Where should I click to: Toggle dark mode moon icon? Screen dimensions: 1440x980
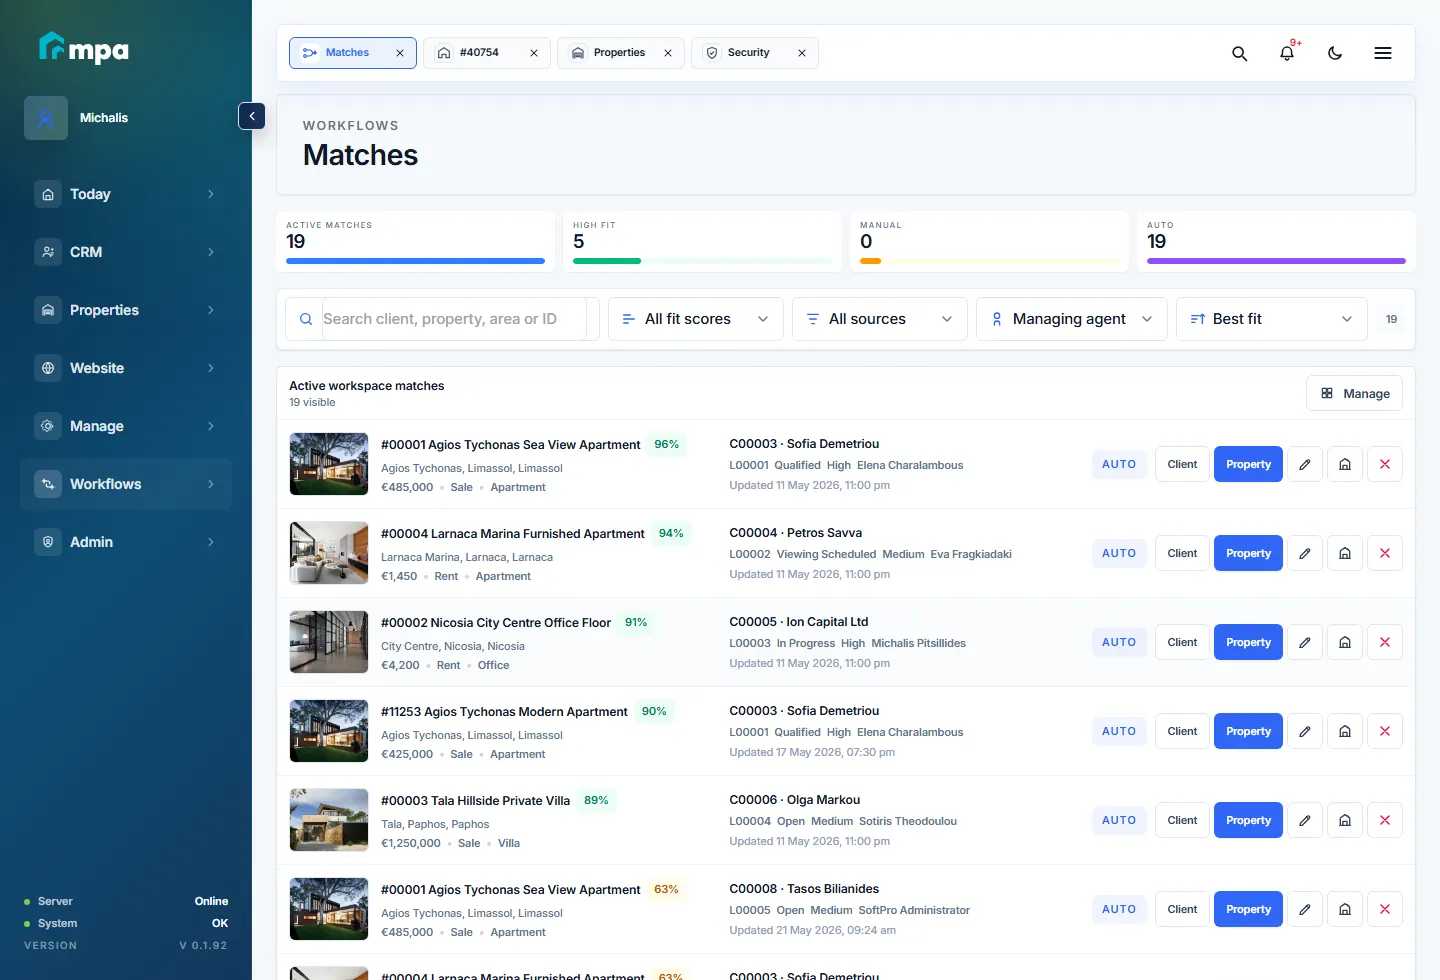[x=1335, y=53]
